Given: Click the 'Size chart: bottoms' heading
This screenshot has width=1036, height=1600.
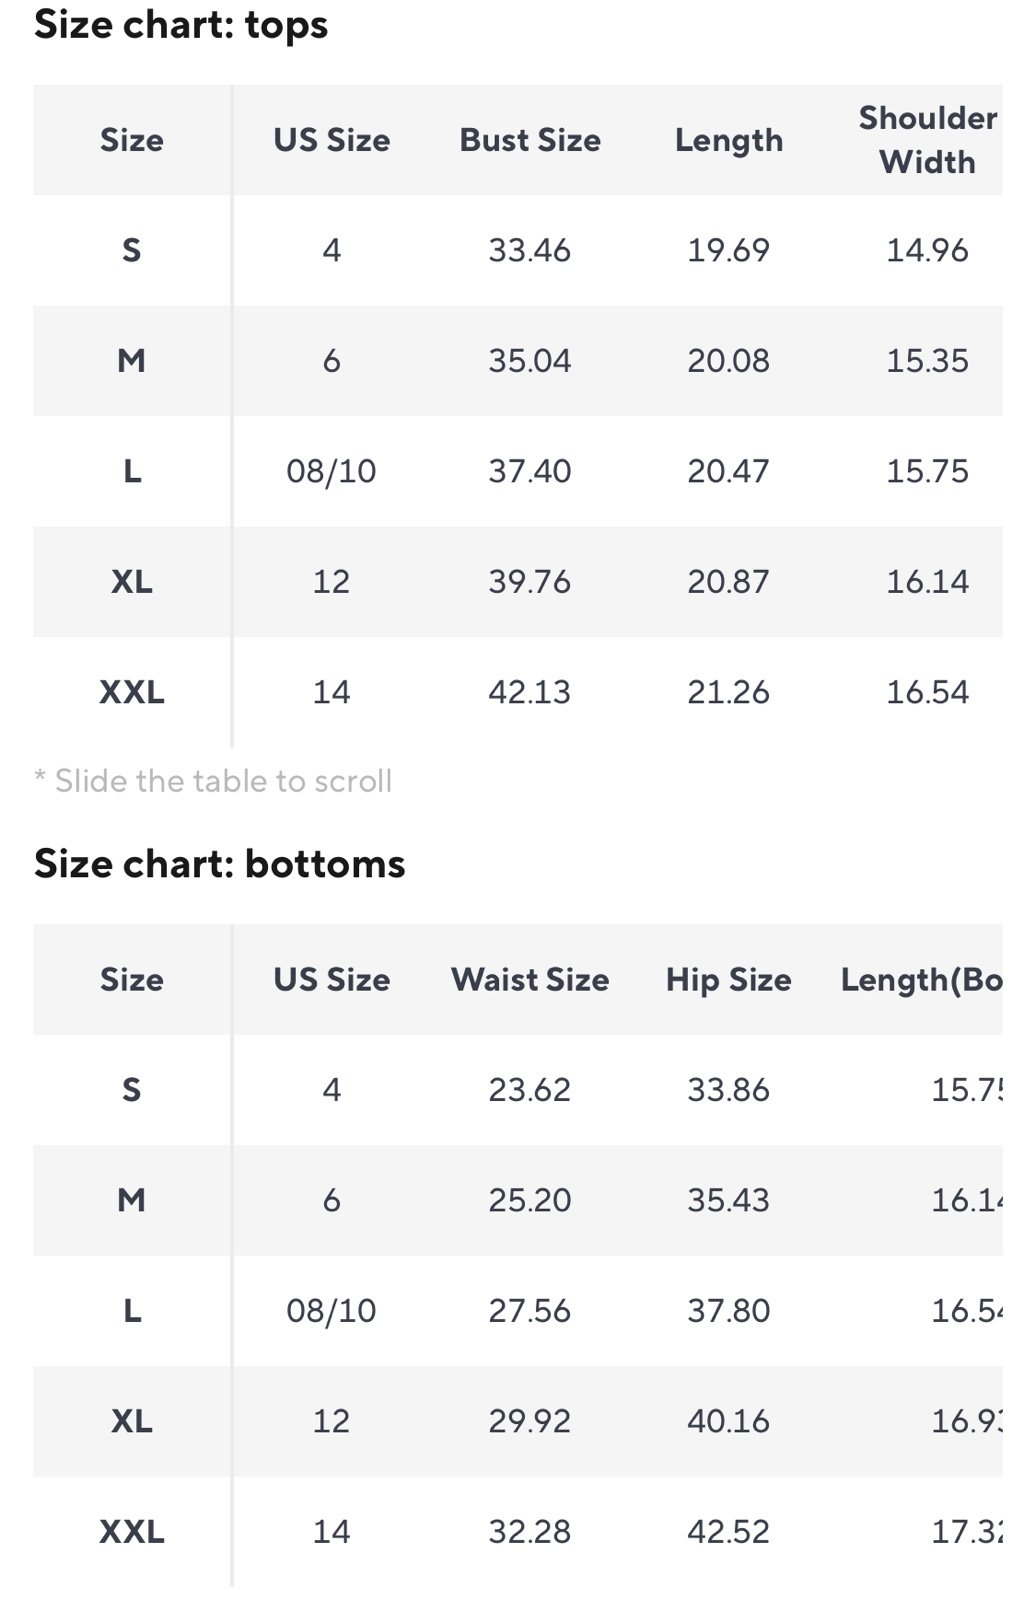Looking at the screenshot, I should (220, 864).
